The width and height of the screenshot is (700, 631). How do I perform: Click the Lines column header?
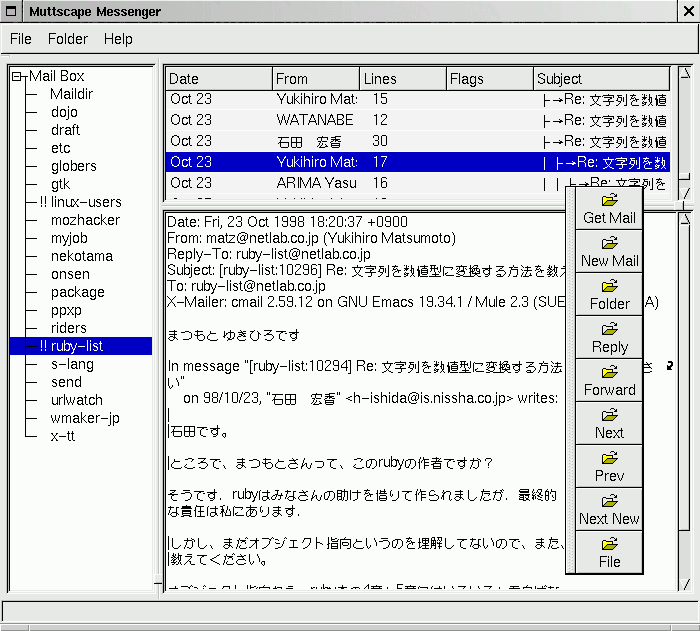coord(403,79)
